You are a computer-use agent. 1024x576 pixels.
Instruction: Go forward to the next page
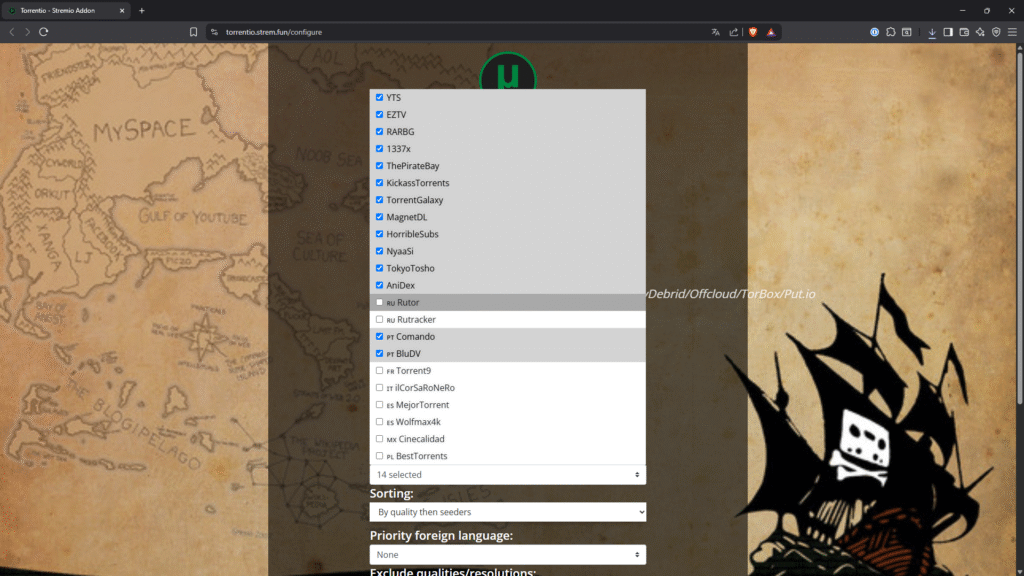tap(27, 32)
